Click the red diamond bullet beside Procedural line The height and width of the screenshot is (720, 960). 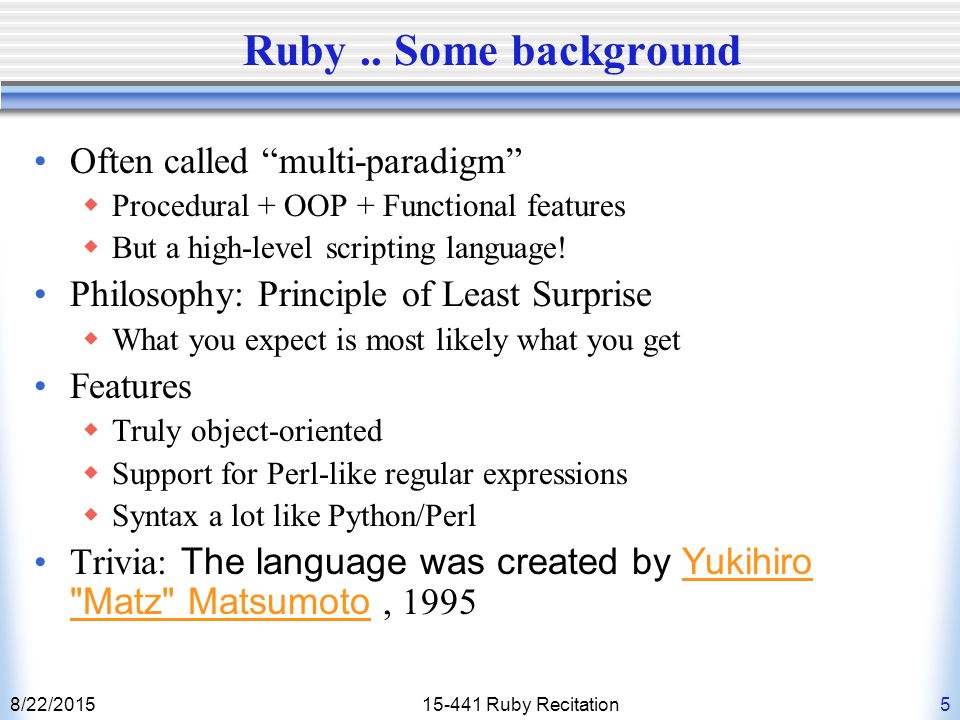(91, 204)
